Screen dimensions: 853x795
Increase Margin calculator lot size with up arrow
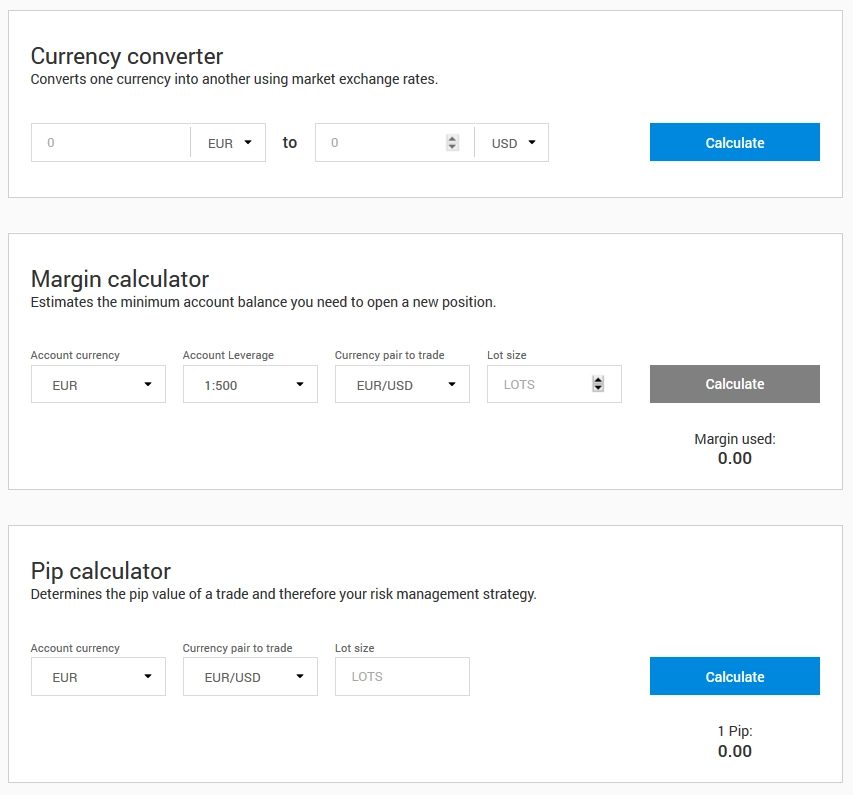pos(598,380)
